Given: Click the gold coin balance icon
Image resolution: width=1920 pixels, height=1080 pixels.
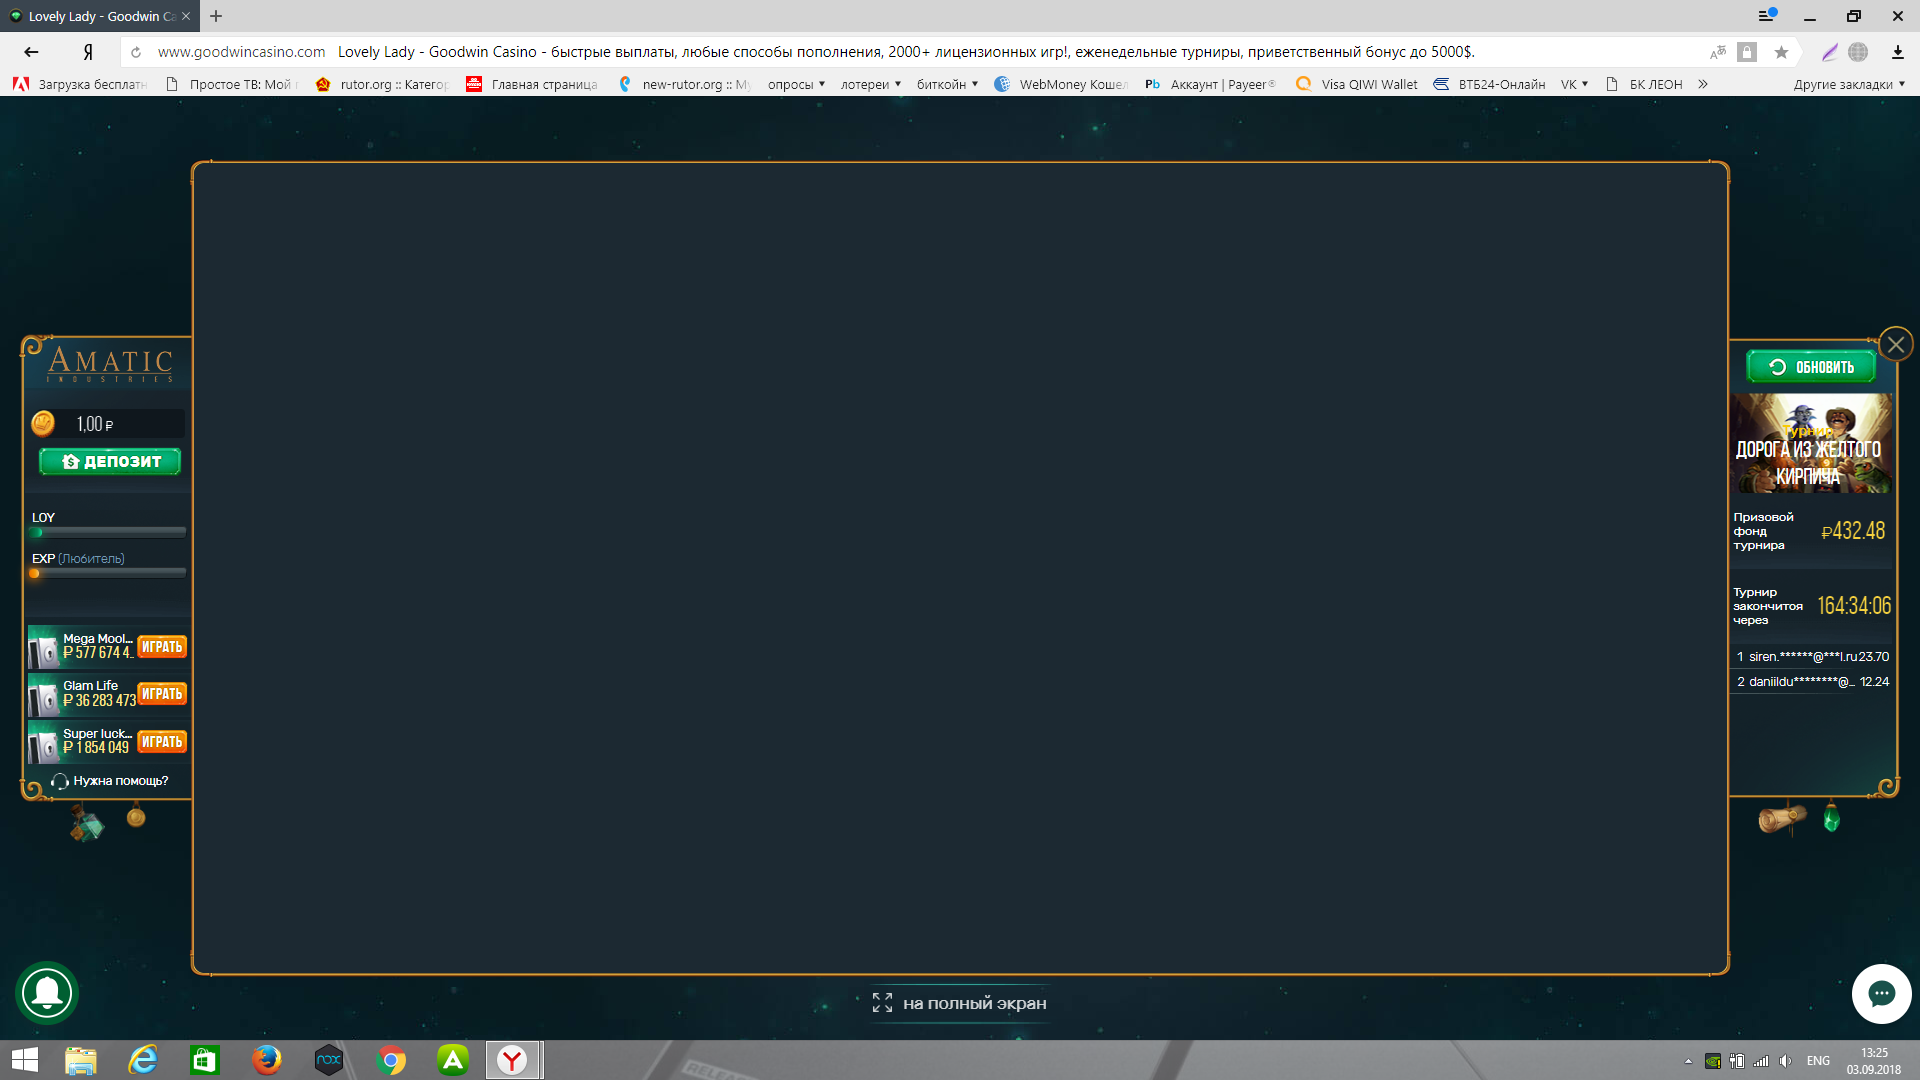Looking at the screenshot, I should click(43, 424).
